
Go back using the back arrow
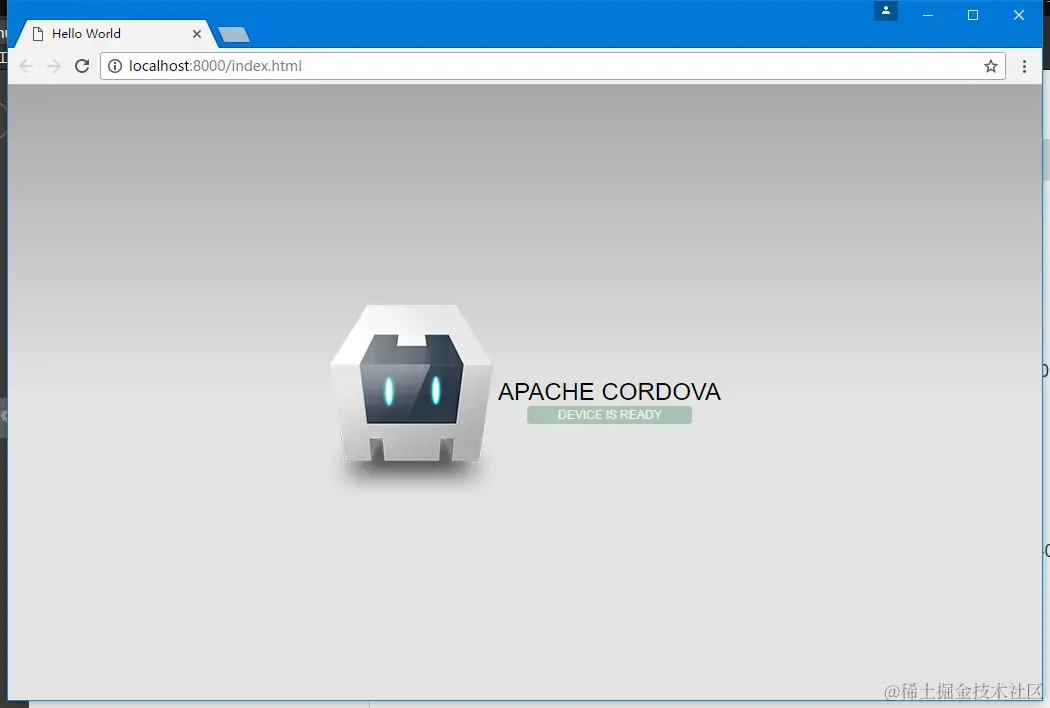pos(26,66)
